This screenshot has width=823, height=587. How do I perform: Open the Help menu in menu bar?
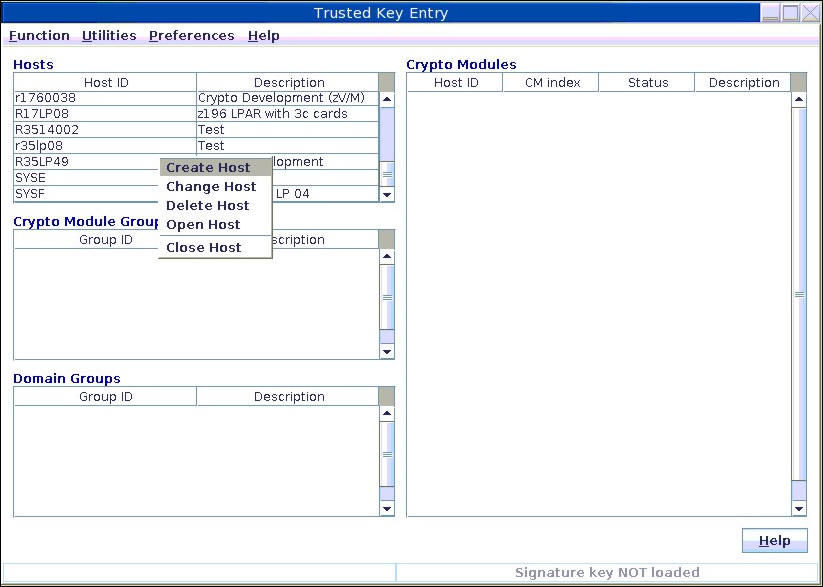263,36
